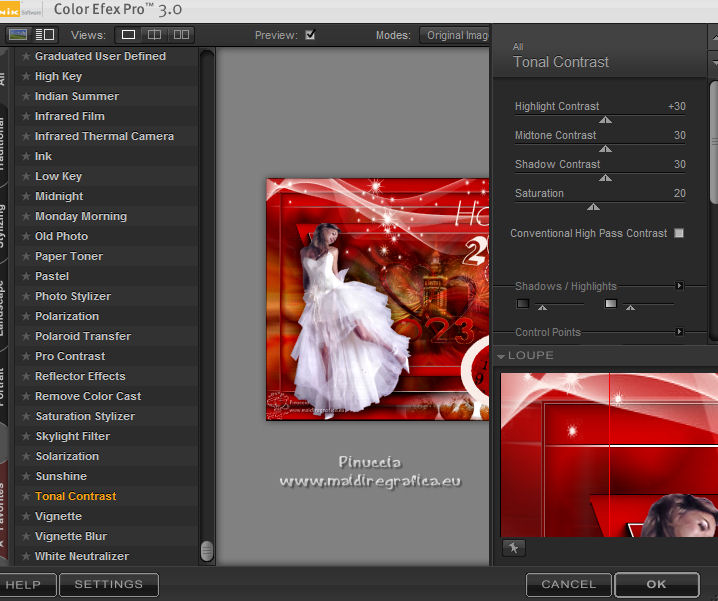718x601 pixels.
Task: Select the side-by-side preview view icon
Action: [x=181, y=35]
